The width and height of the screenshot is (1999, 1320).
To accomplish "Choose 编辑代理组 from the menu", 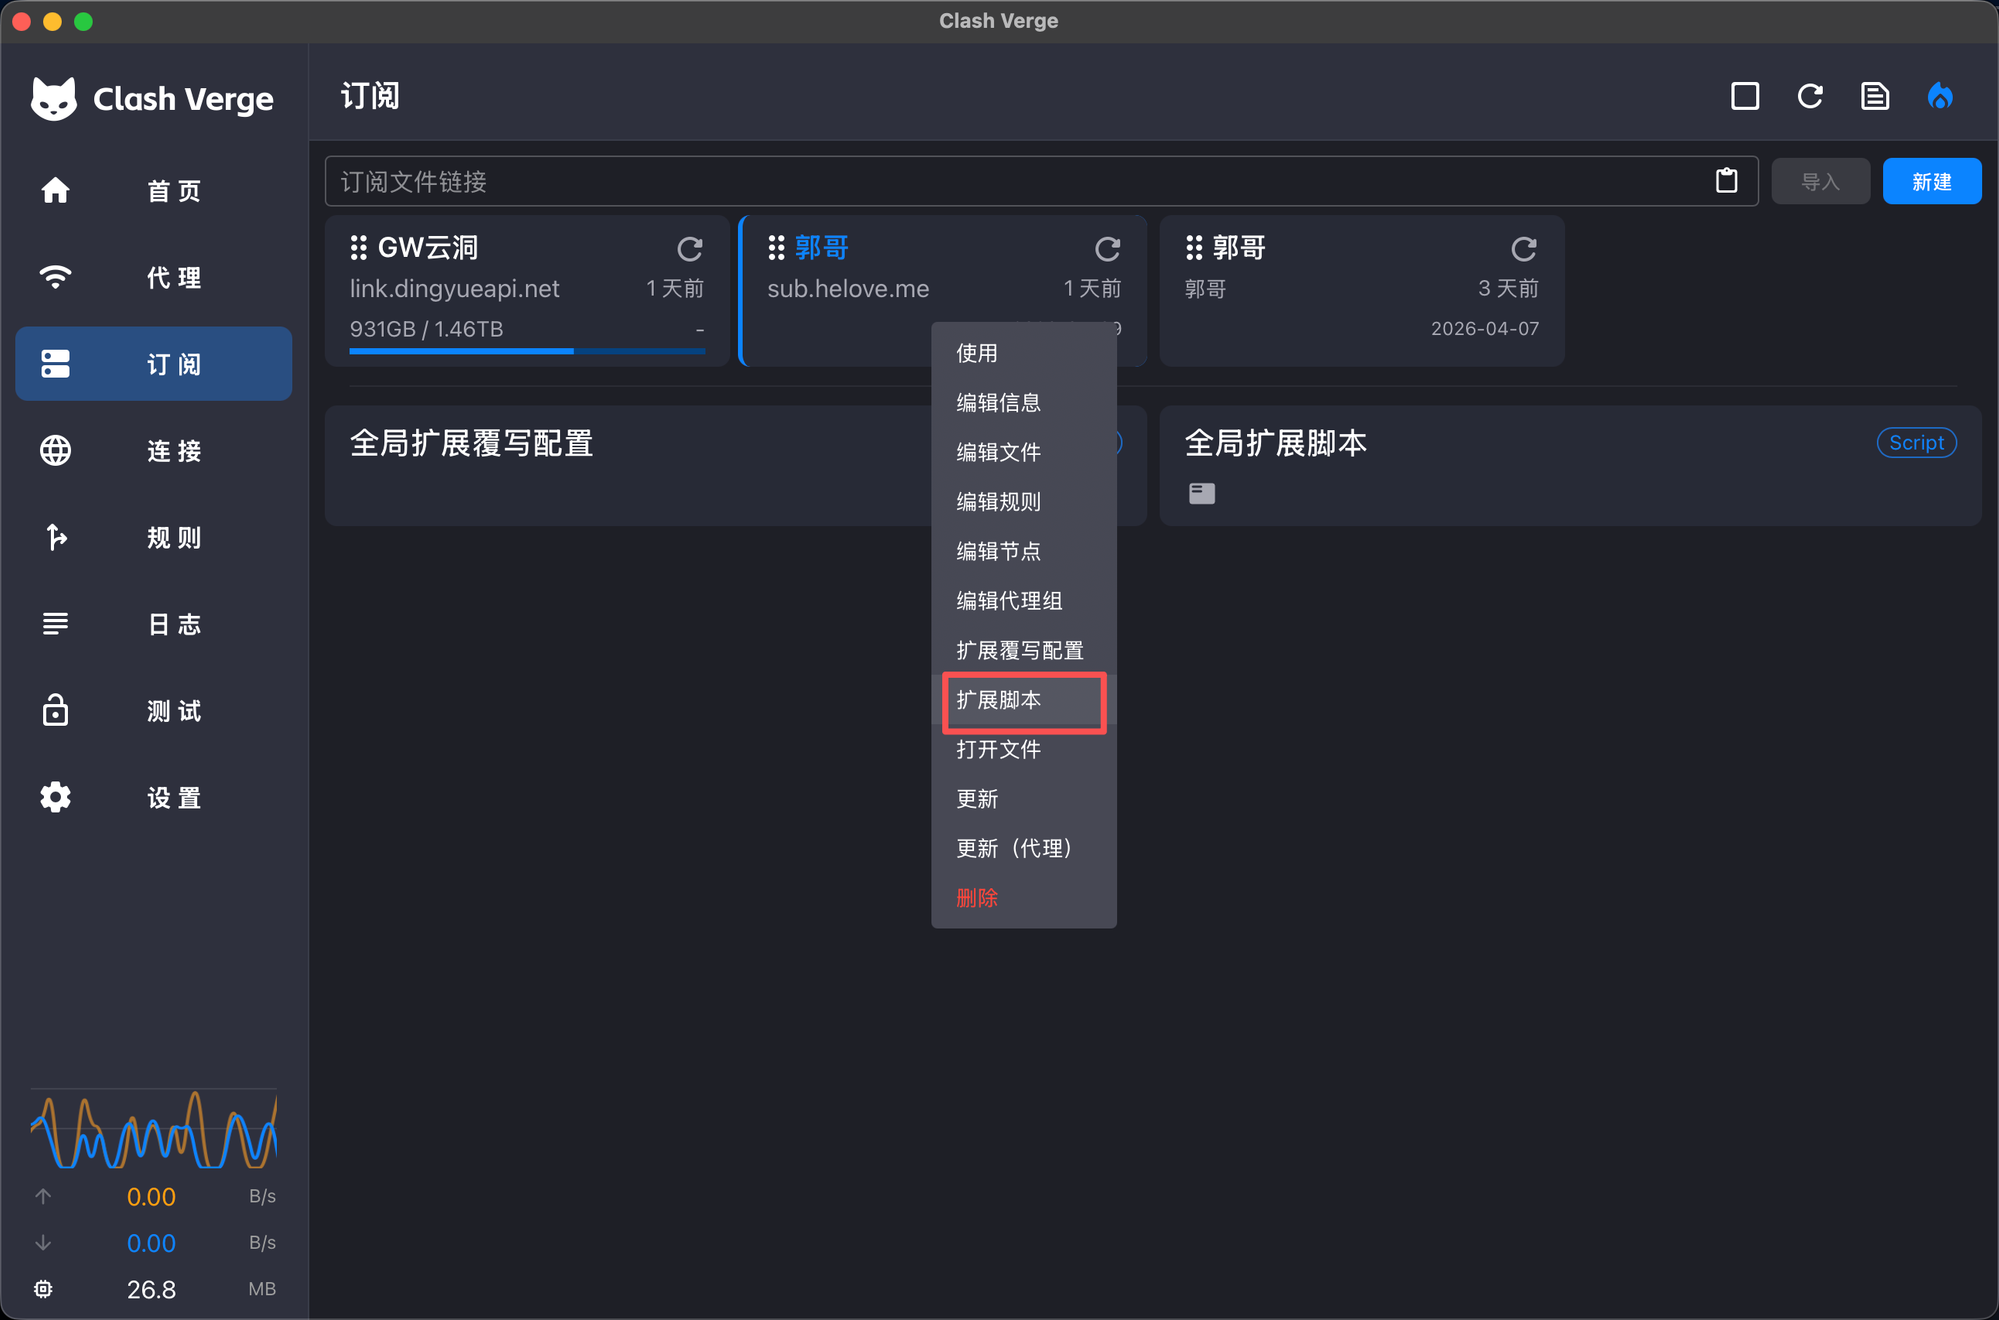I will [x=1024, y=600].
